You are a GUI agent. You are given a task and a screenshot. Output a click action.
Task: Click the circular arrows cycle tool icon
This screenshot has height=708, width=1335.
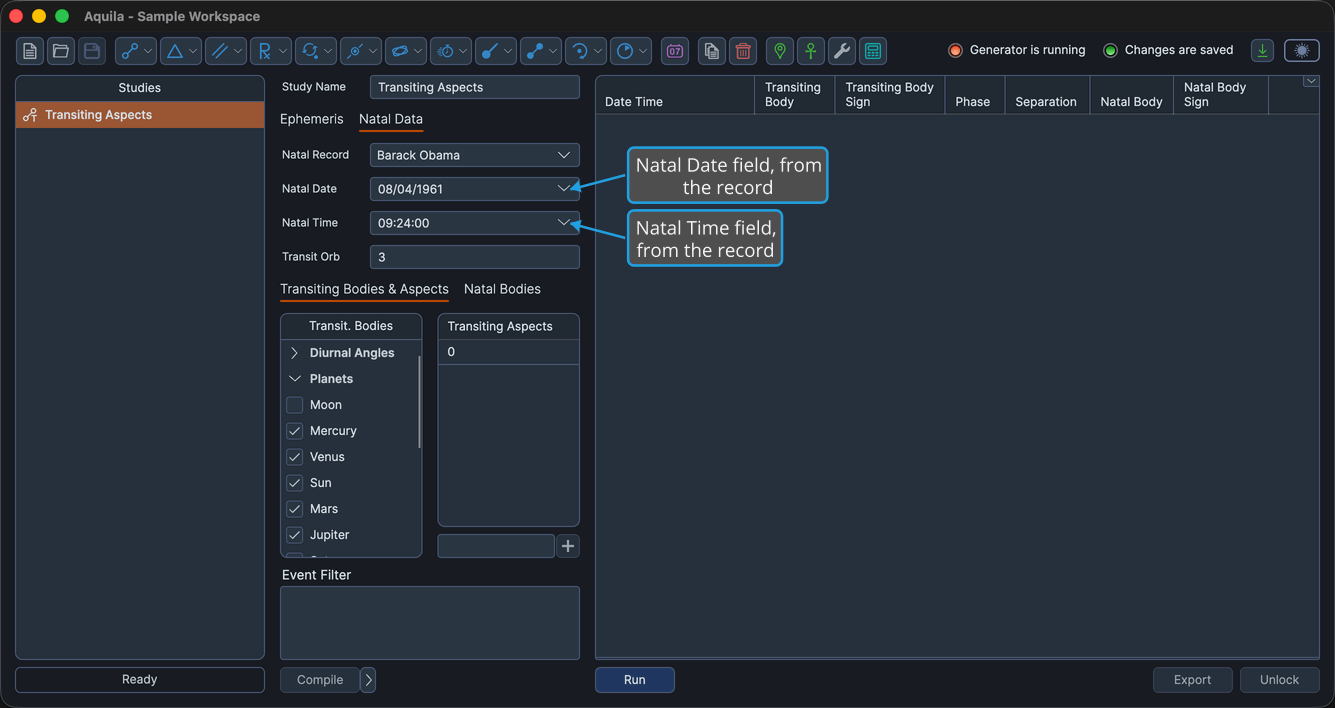point(310,51)
